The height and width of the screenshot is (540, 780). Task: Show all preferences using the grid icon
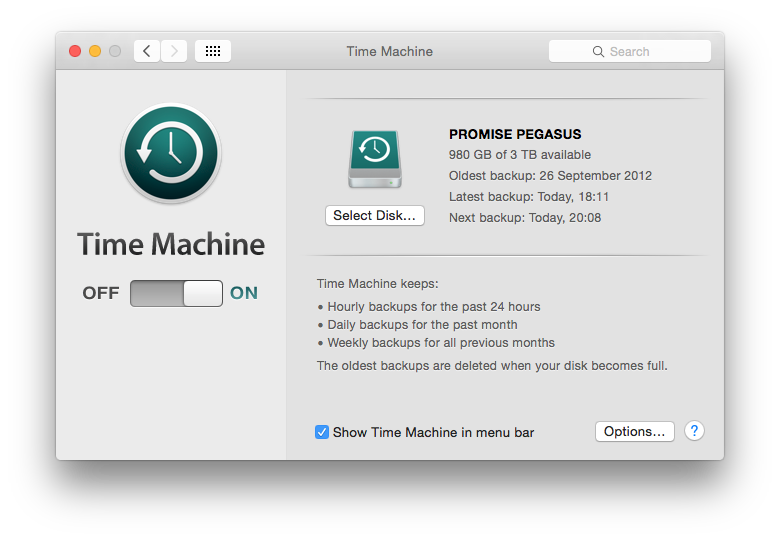pyautogui.click(x=213, y=51)
